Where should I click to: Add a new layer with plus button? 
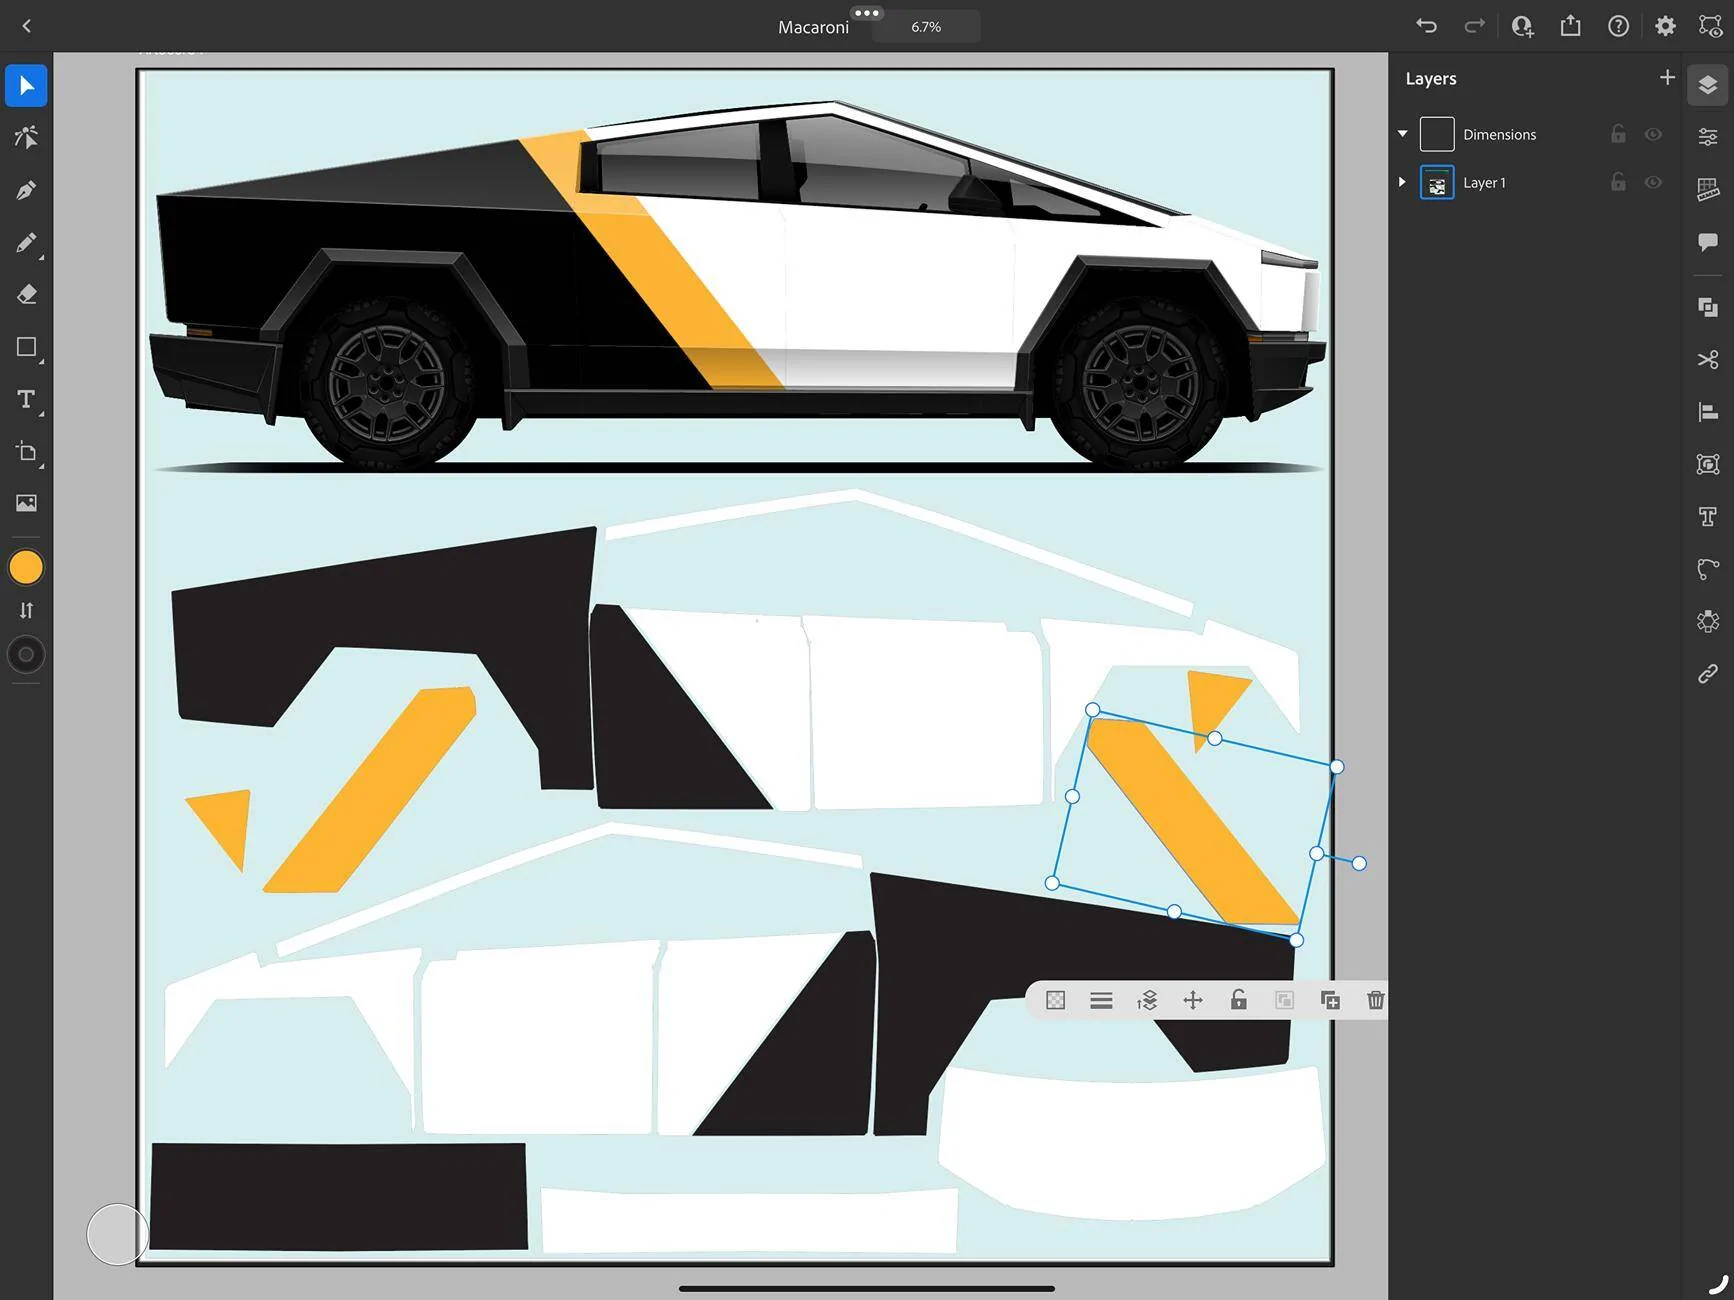[1667, 78]
